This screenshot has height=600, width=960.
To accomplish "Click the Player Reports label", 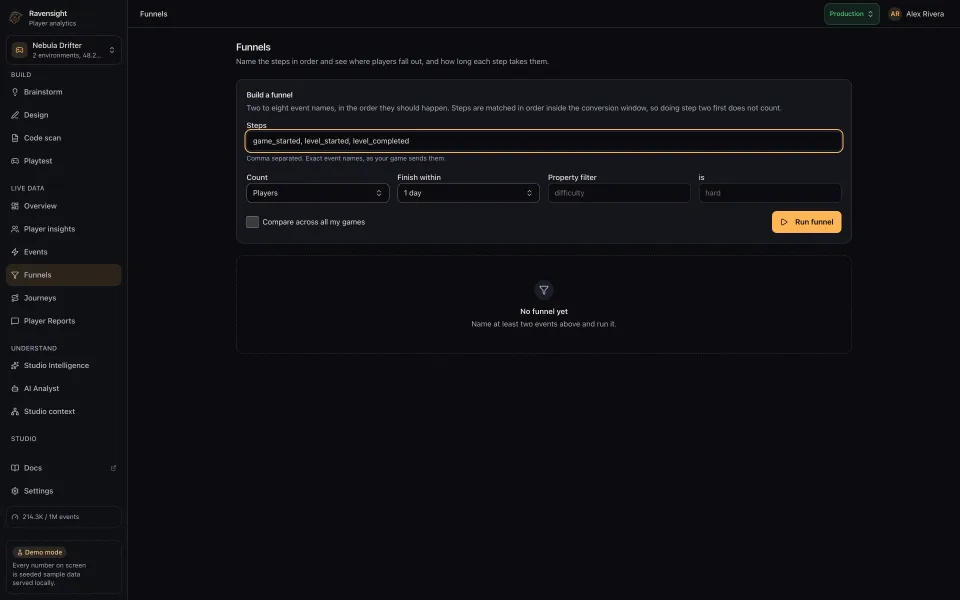I will point(50,321).
